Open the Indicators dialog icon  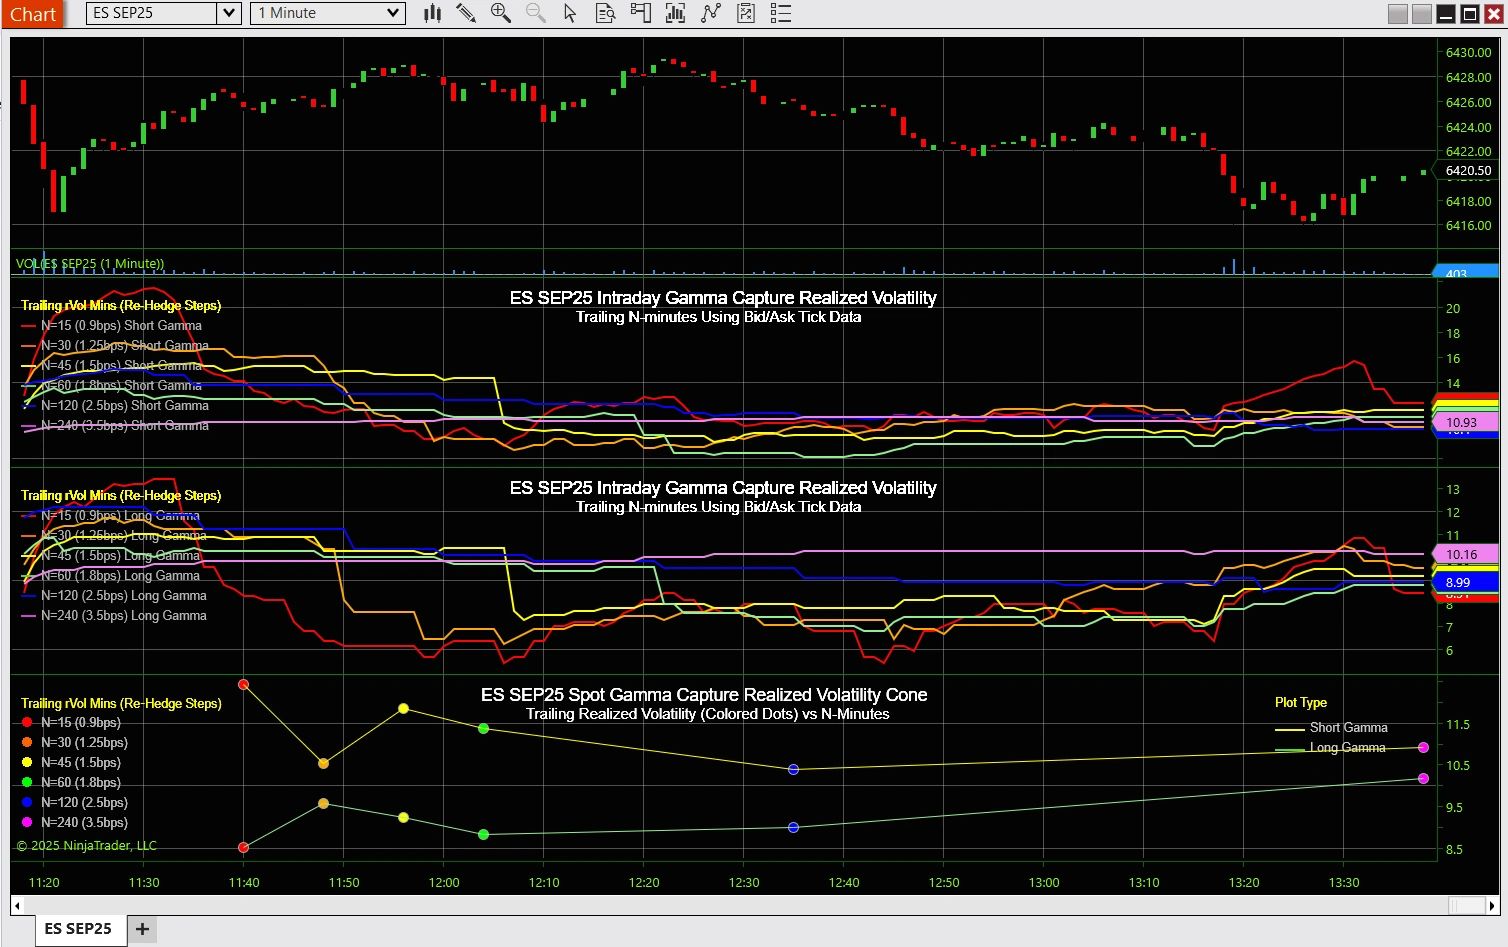click(x=711, y=13)
